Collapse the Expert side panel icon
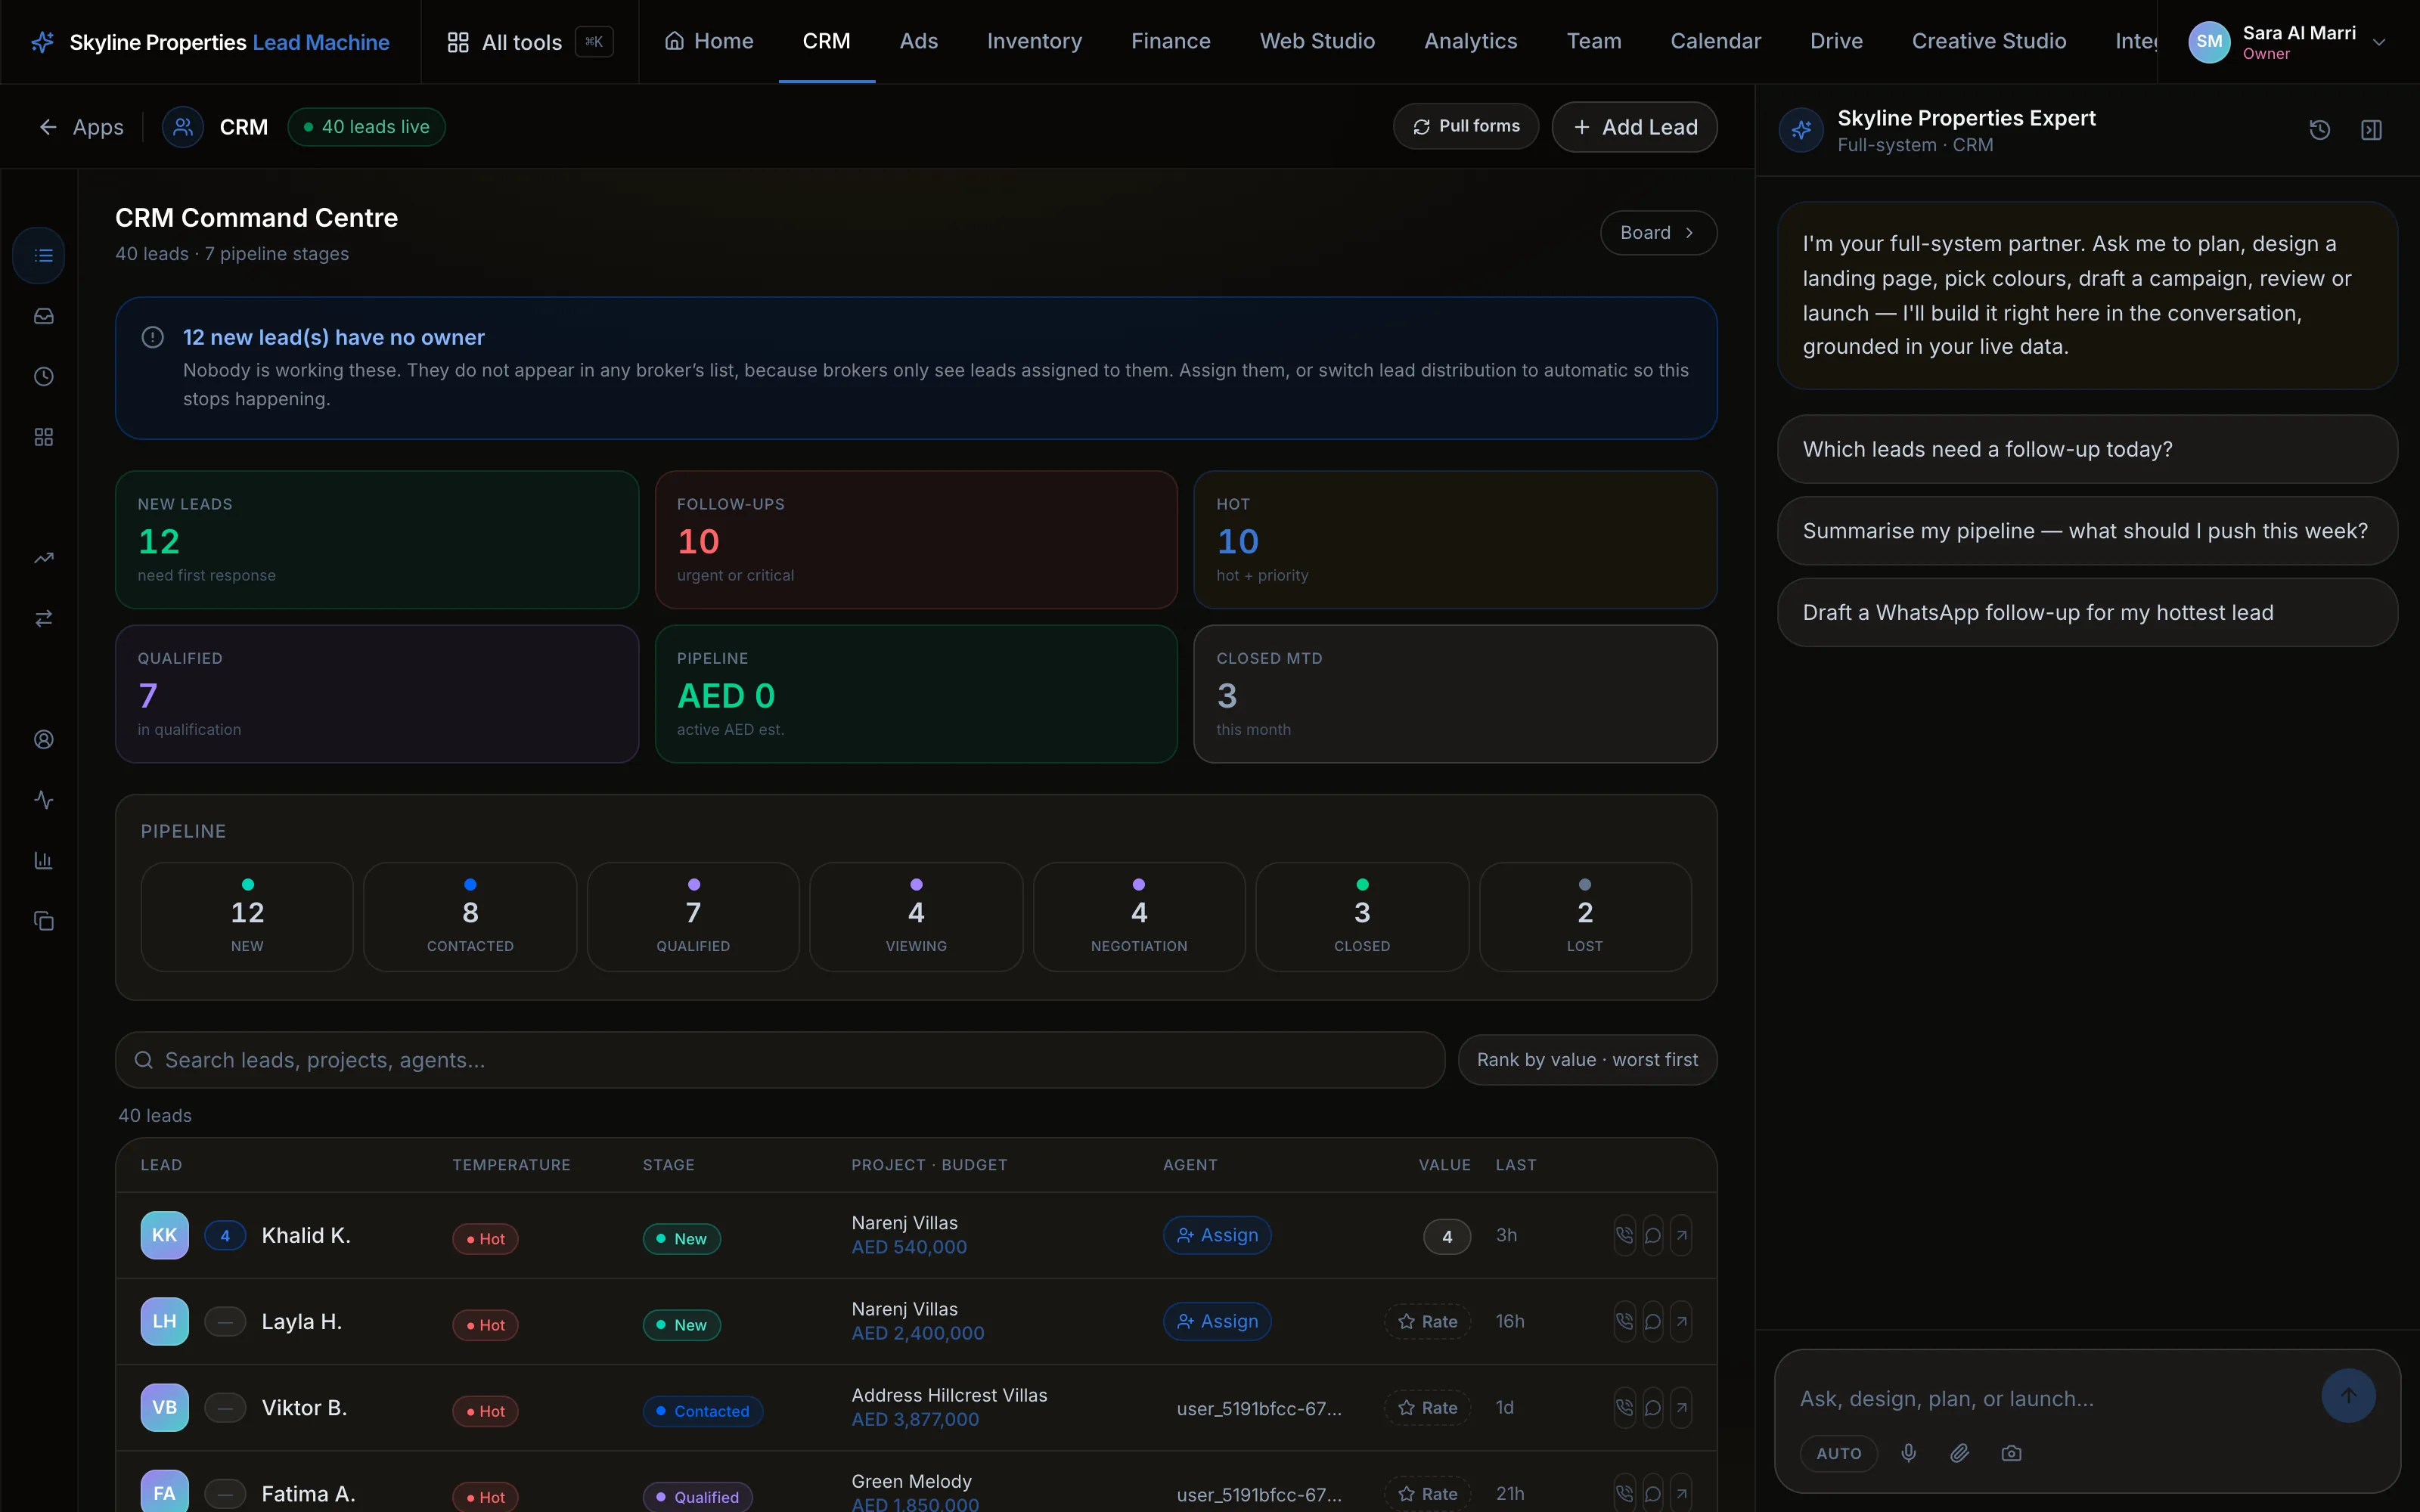Image resolution: width=2420 pixels, height=1512 pixels. point(2371,130)
